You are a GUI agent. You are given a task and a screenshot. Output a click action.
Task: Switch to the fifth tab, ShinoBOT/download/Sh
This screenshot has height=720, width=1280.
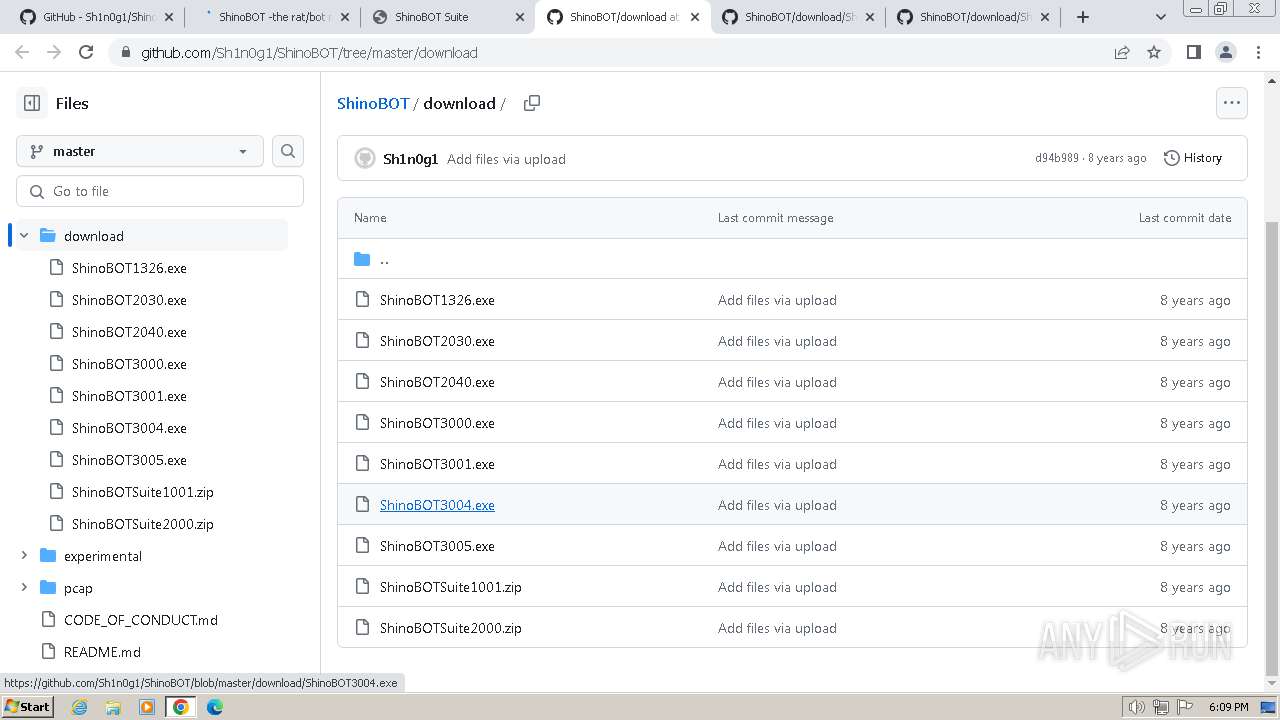797,17
